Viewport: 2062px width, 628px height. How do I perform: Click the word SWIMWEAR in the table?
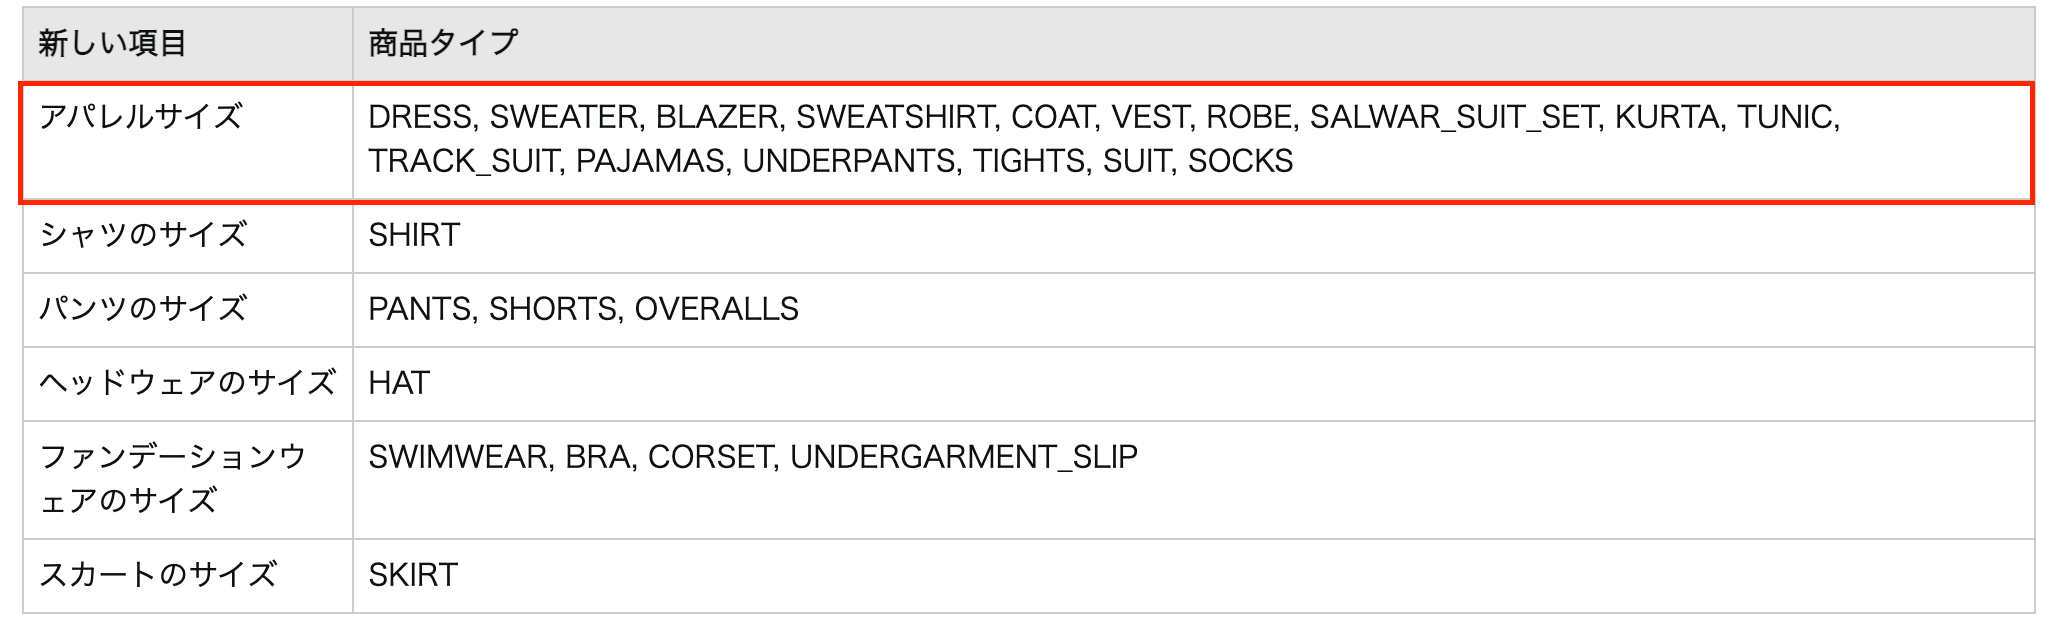pos(458,457)
